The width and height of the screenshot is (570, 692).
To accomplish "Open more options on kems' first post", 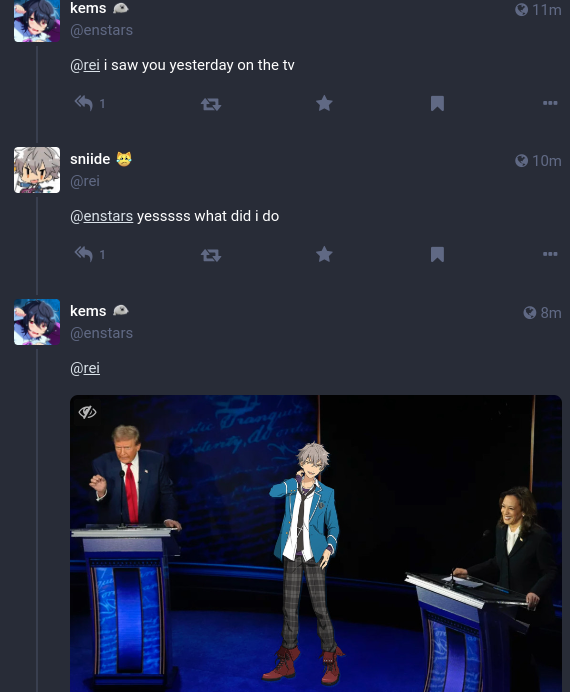I will [x=550, y=103].
